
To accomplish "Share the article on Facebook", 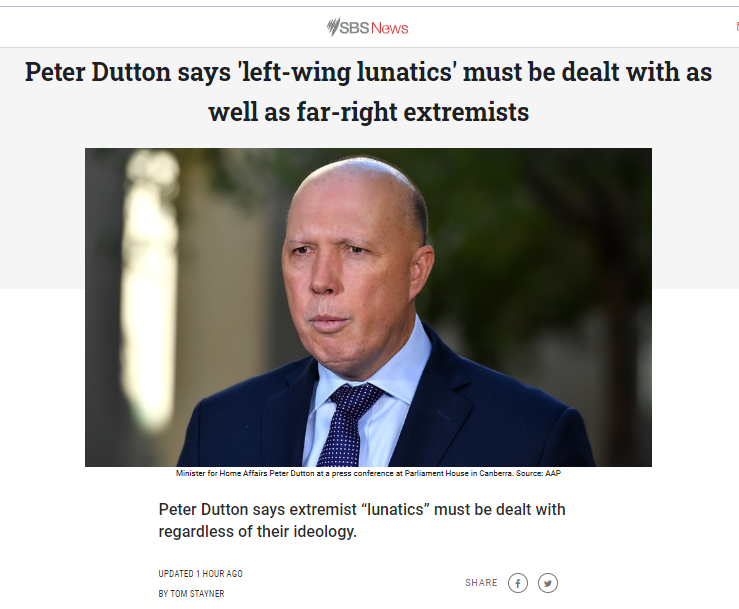I will click(517, 583).
